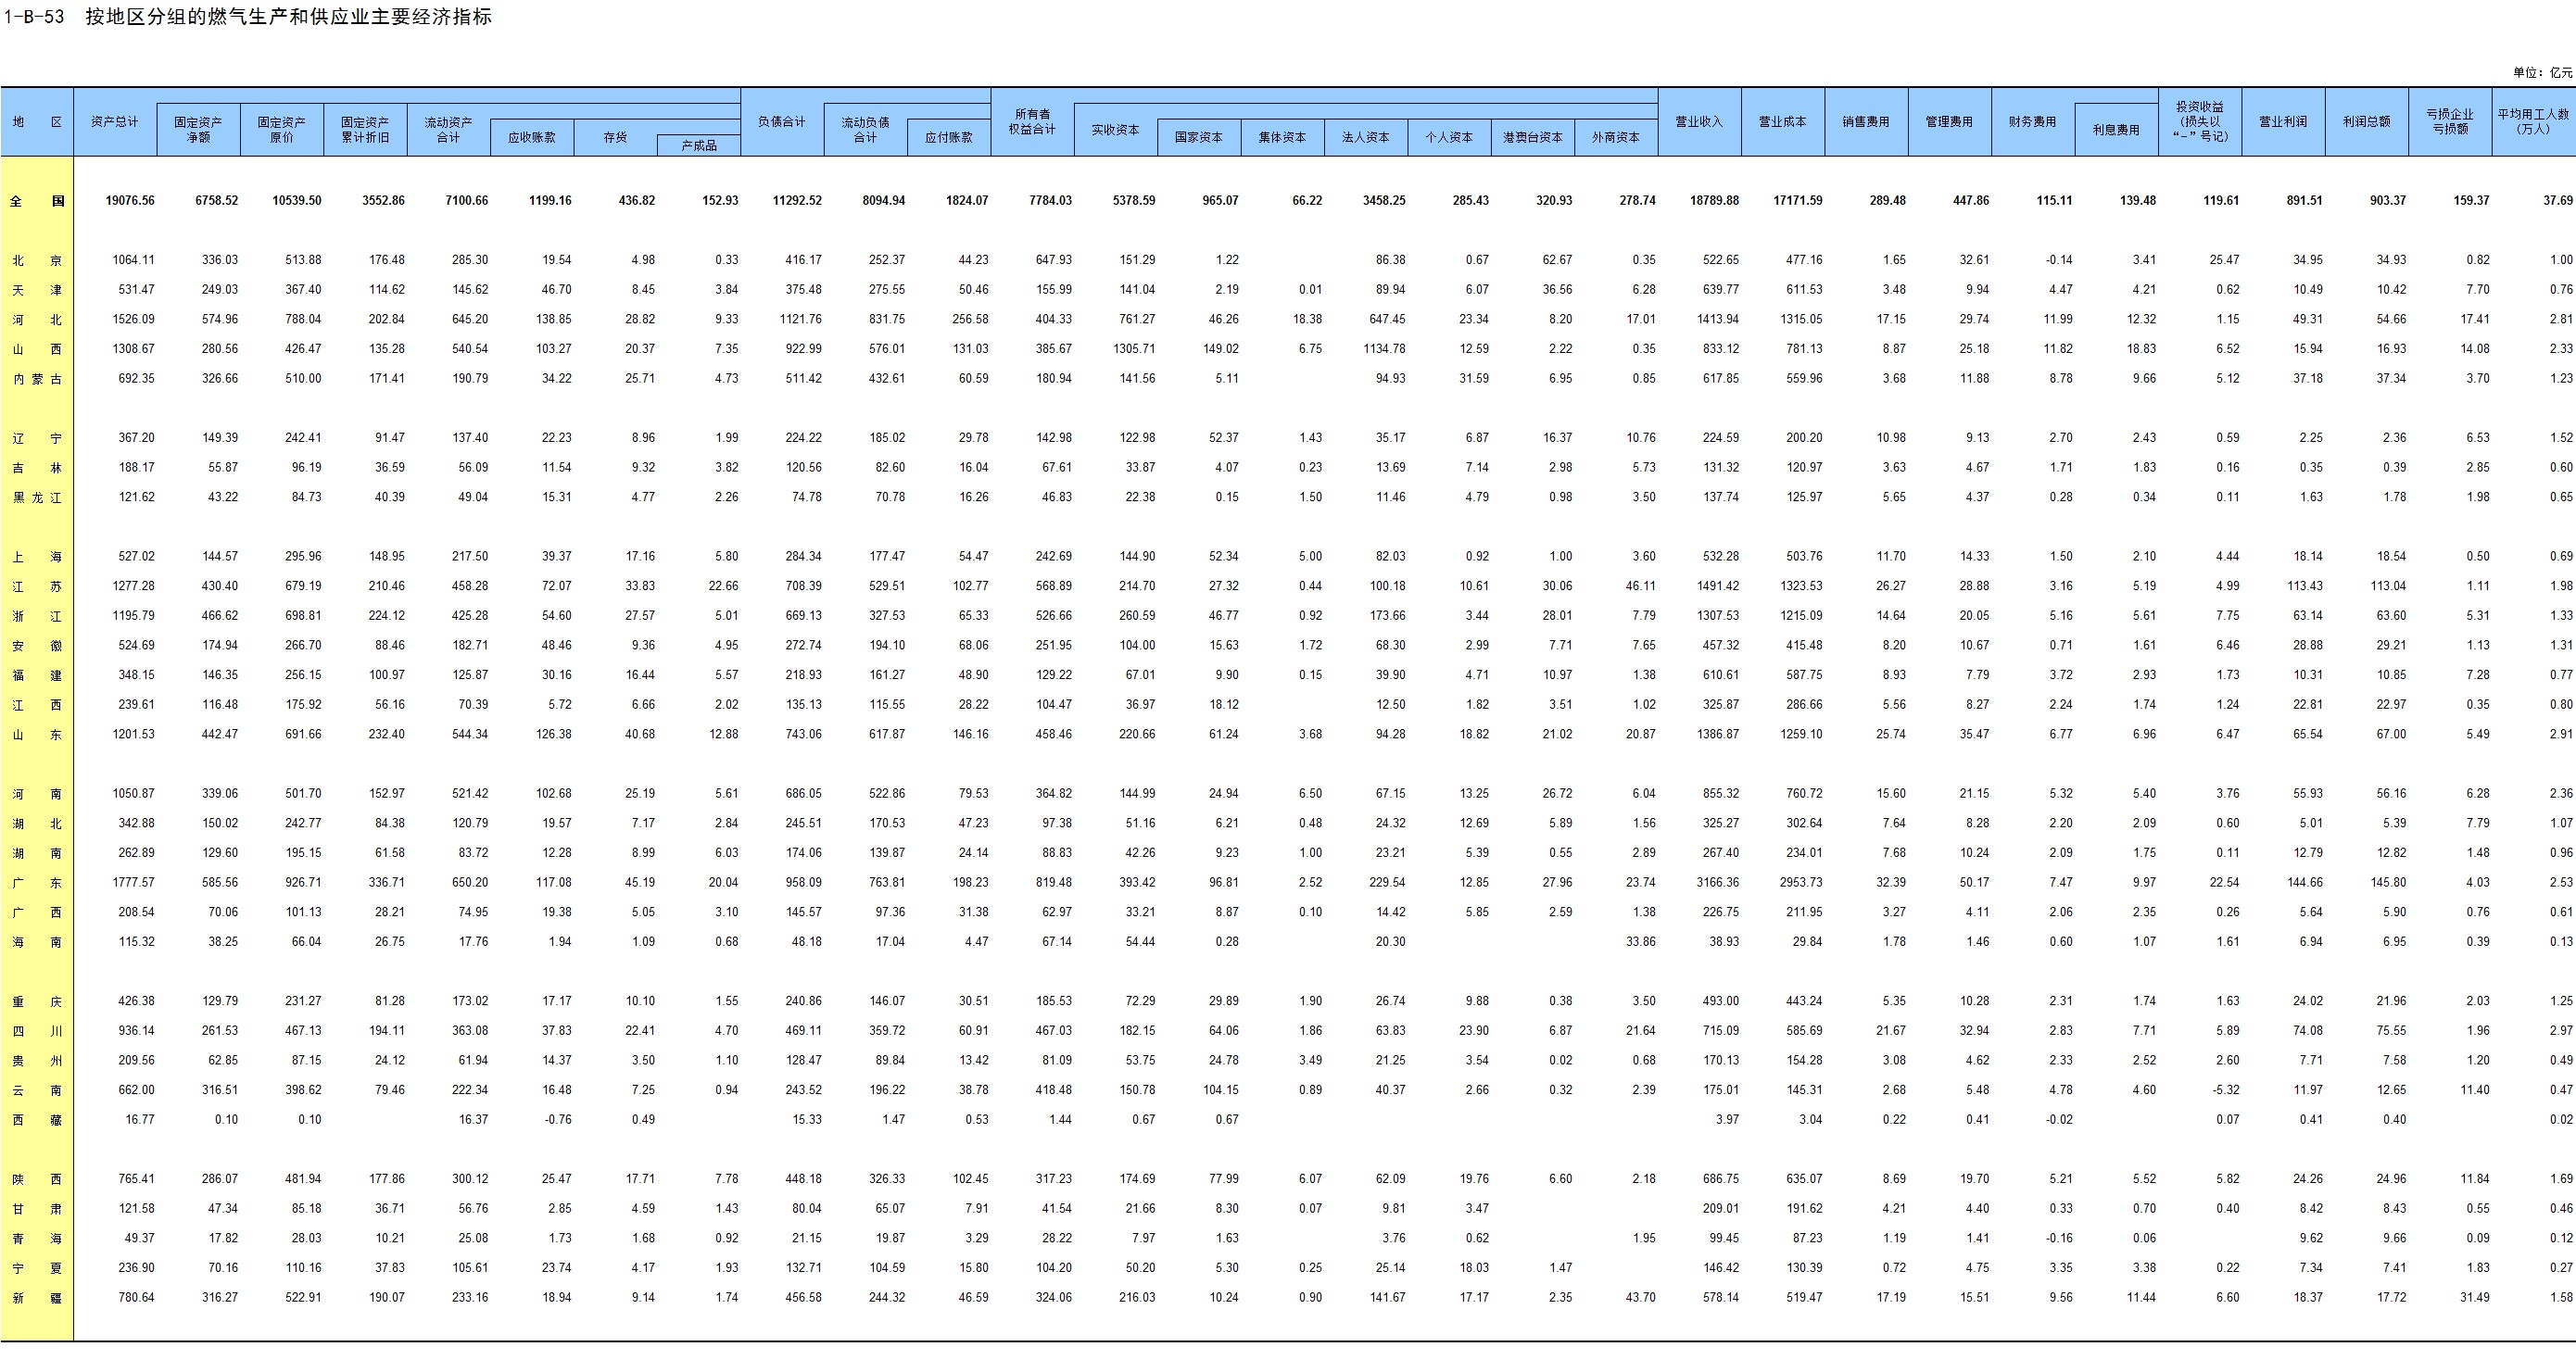Select the 亏损企业亏损额 column header
Viewport: 2576px width, 1372px height.
point(2449,122)
